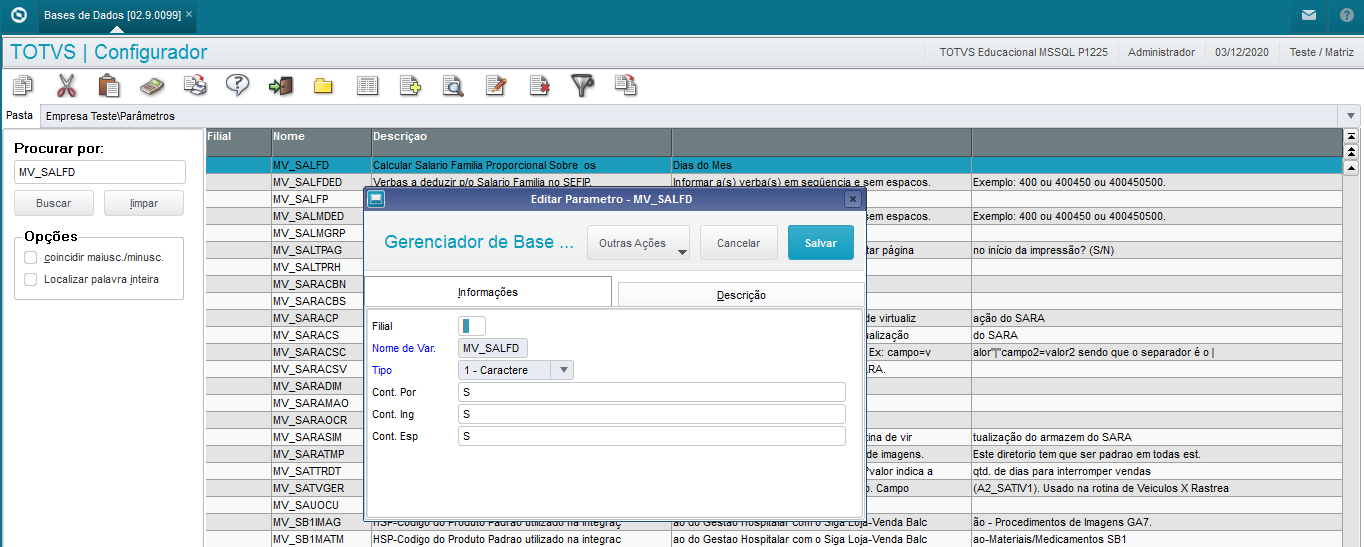Select the MV_SARACP row
The width and height of the screenshot is (1364, 547).
[773, 318]
